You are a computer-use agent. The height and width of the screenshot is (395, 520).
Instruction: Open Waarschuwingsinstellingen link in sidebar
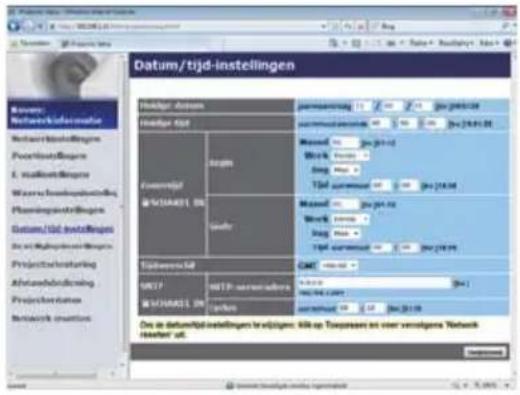tap(64, 193)
